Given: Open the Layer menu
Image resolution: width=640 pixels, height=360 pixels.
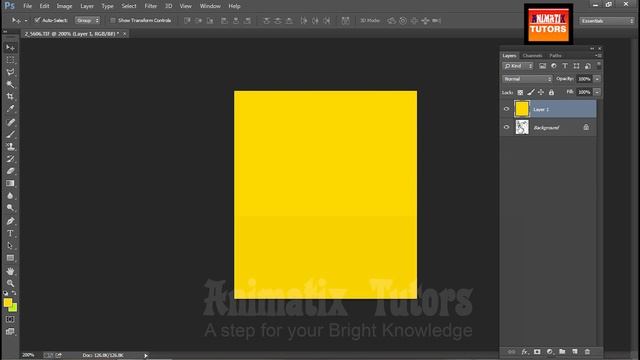Looking at the screenshot, I should tap(87, 6).
